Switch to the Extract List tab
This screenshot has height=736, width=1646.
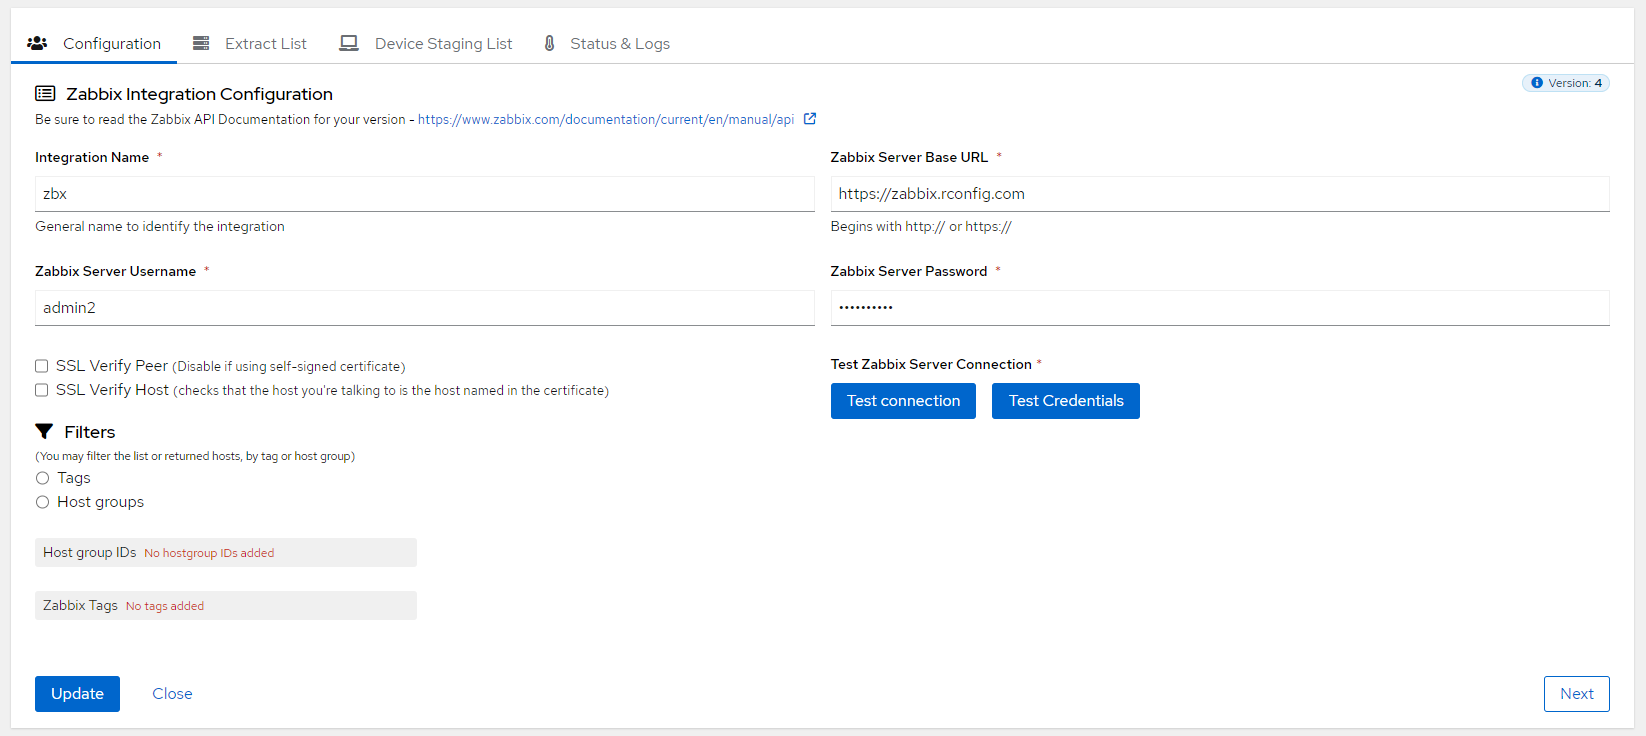(x=250, y=43)
